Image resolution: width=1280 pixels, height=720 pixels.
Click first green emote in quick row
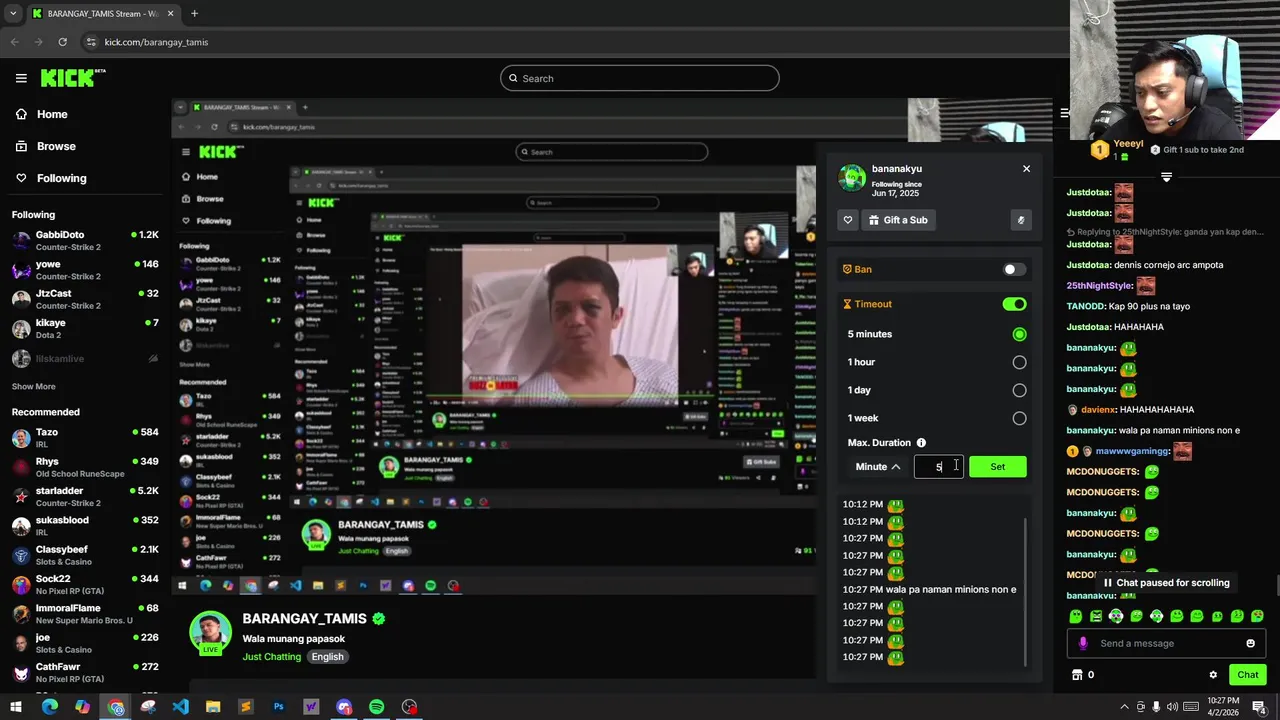1076,616
